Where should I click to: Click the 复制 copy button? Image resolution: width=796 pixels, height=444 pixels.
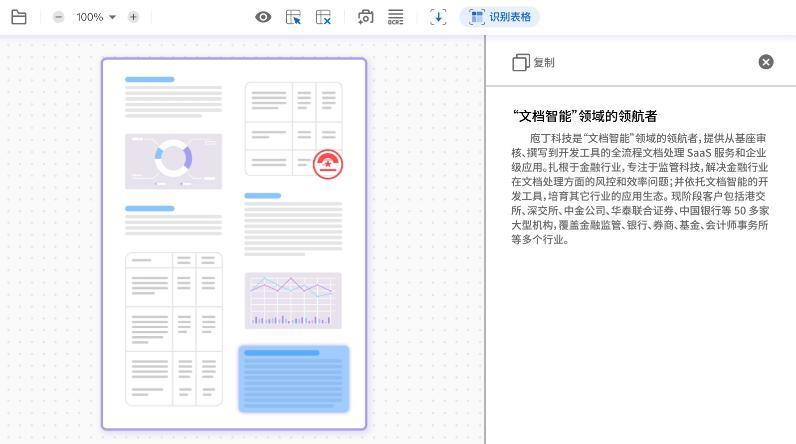tap(534, 62)
